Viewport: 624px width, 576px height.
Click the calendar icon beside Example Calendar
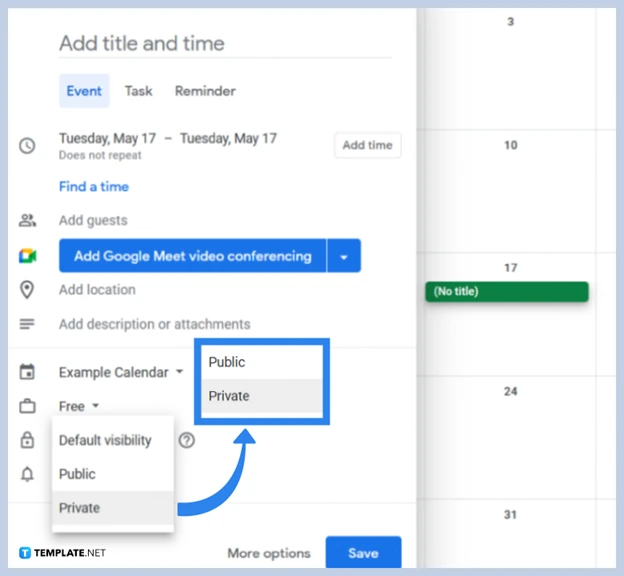click(27, 372)
